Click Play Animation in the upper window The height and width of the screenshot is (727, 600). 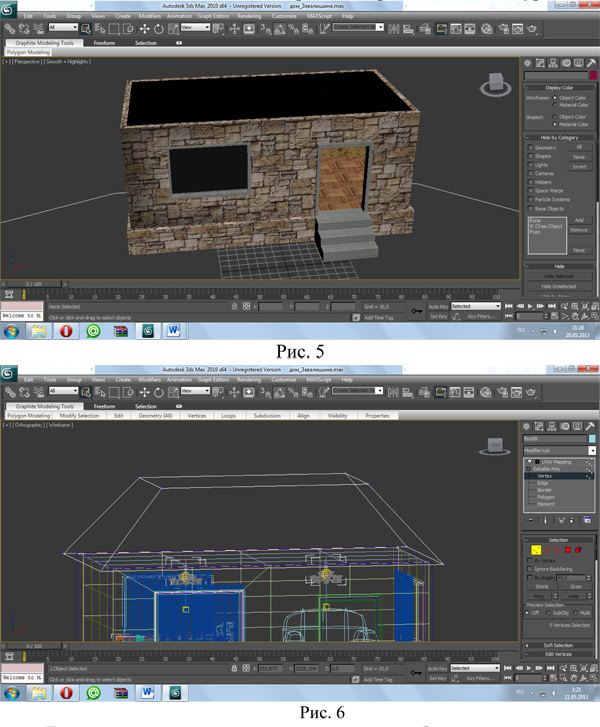click(x=530, y=306)
